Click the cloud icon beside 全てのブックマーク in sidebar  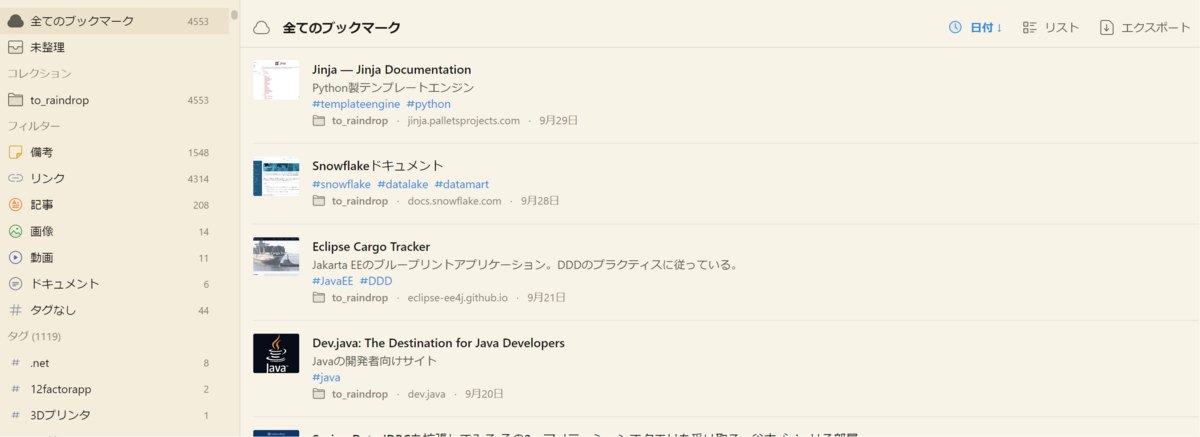coord(15,20)
